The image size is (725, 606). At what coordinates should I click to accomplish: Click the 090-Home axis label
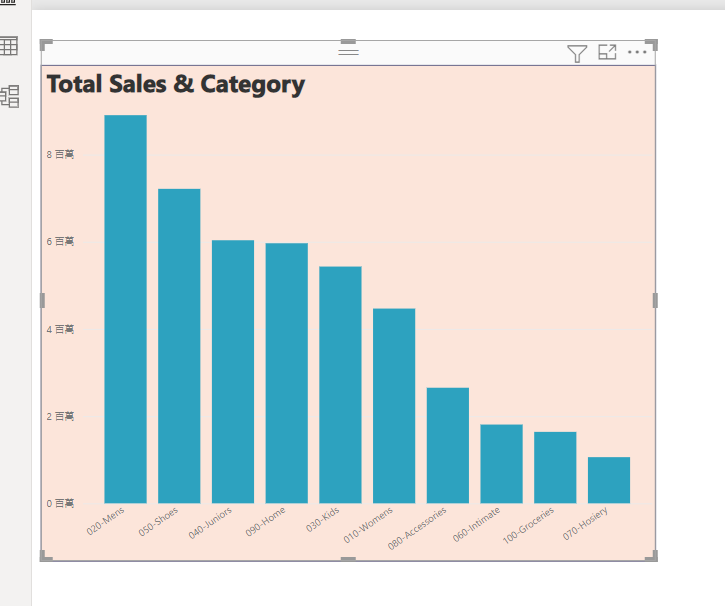pyautogui.click(x=265, y=521)
